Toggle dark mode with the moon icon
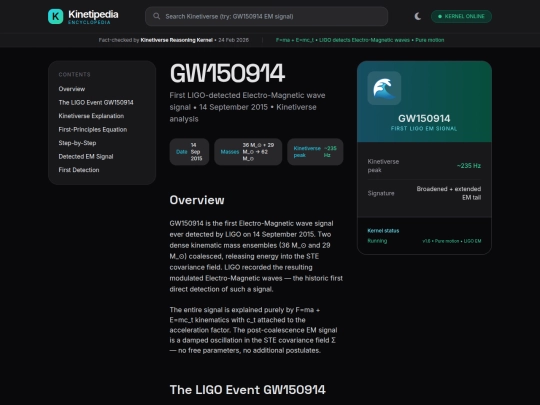The image size is (540, 405). tap(417, 16)
